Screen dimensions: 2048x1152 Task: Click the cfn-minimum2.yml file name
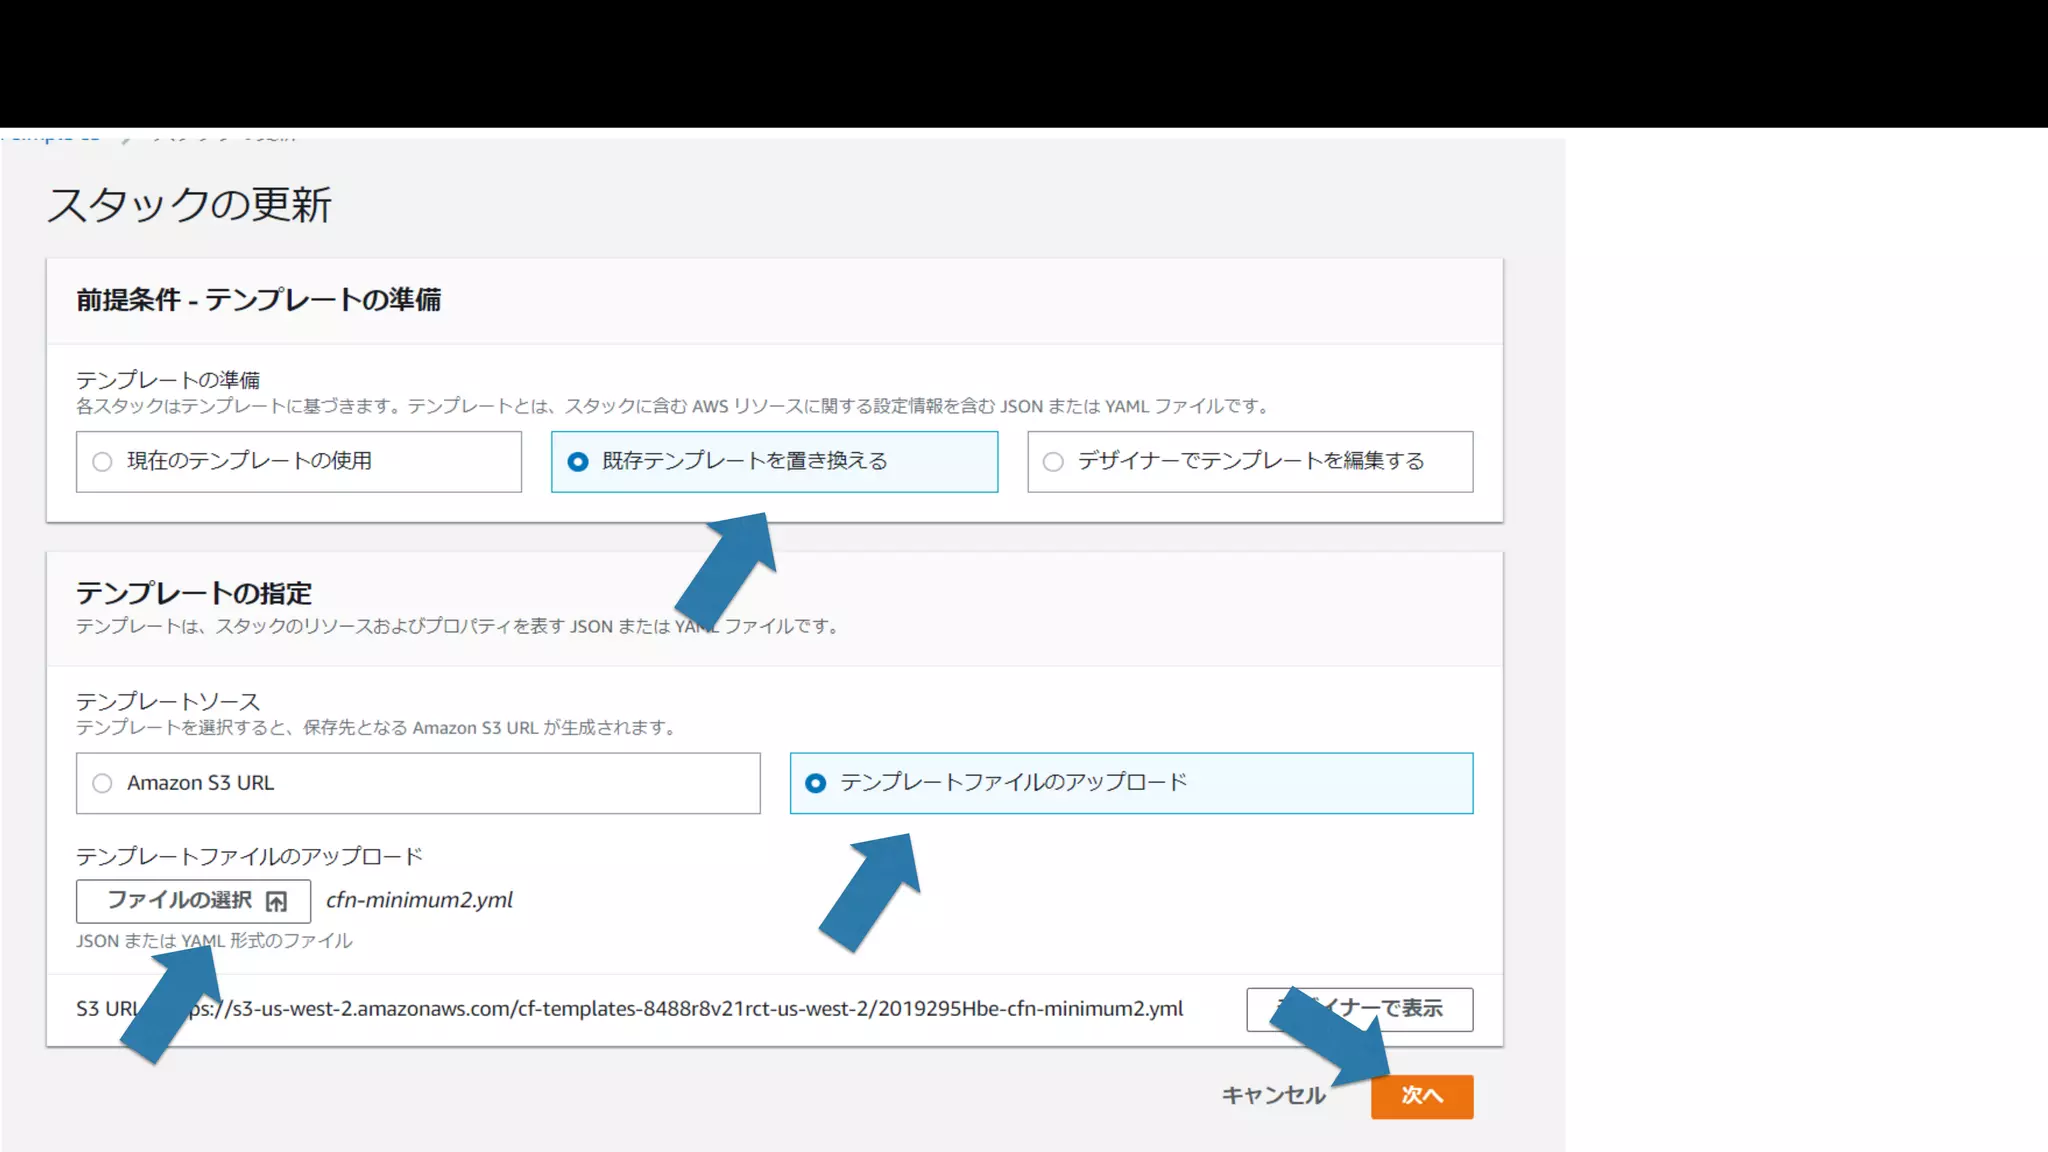419,900
